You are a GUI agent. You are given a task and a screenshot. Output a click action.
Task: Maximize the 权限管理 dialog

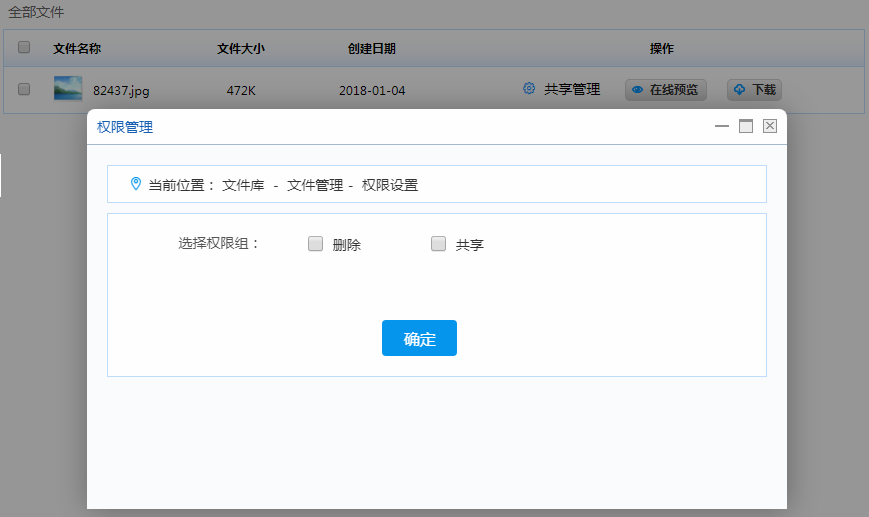click(745, 126)
